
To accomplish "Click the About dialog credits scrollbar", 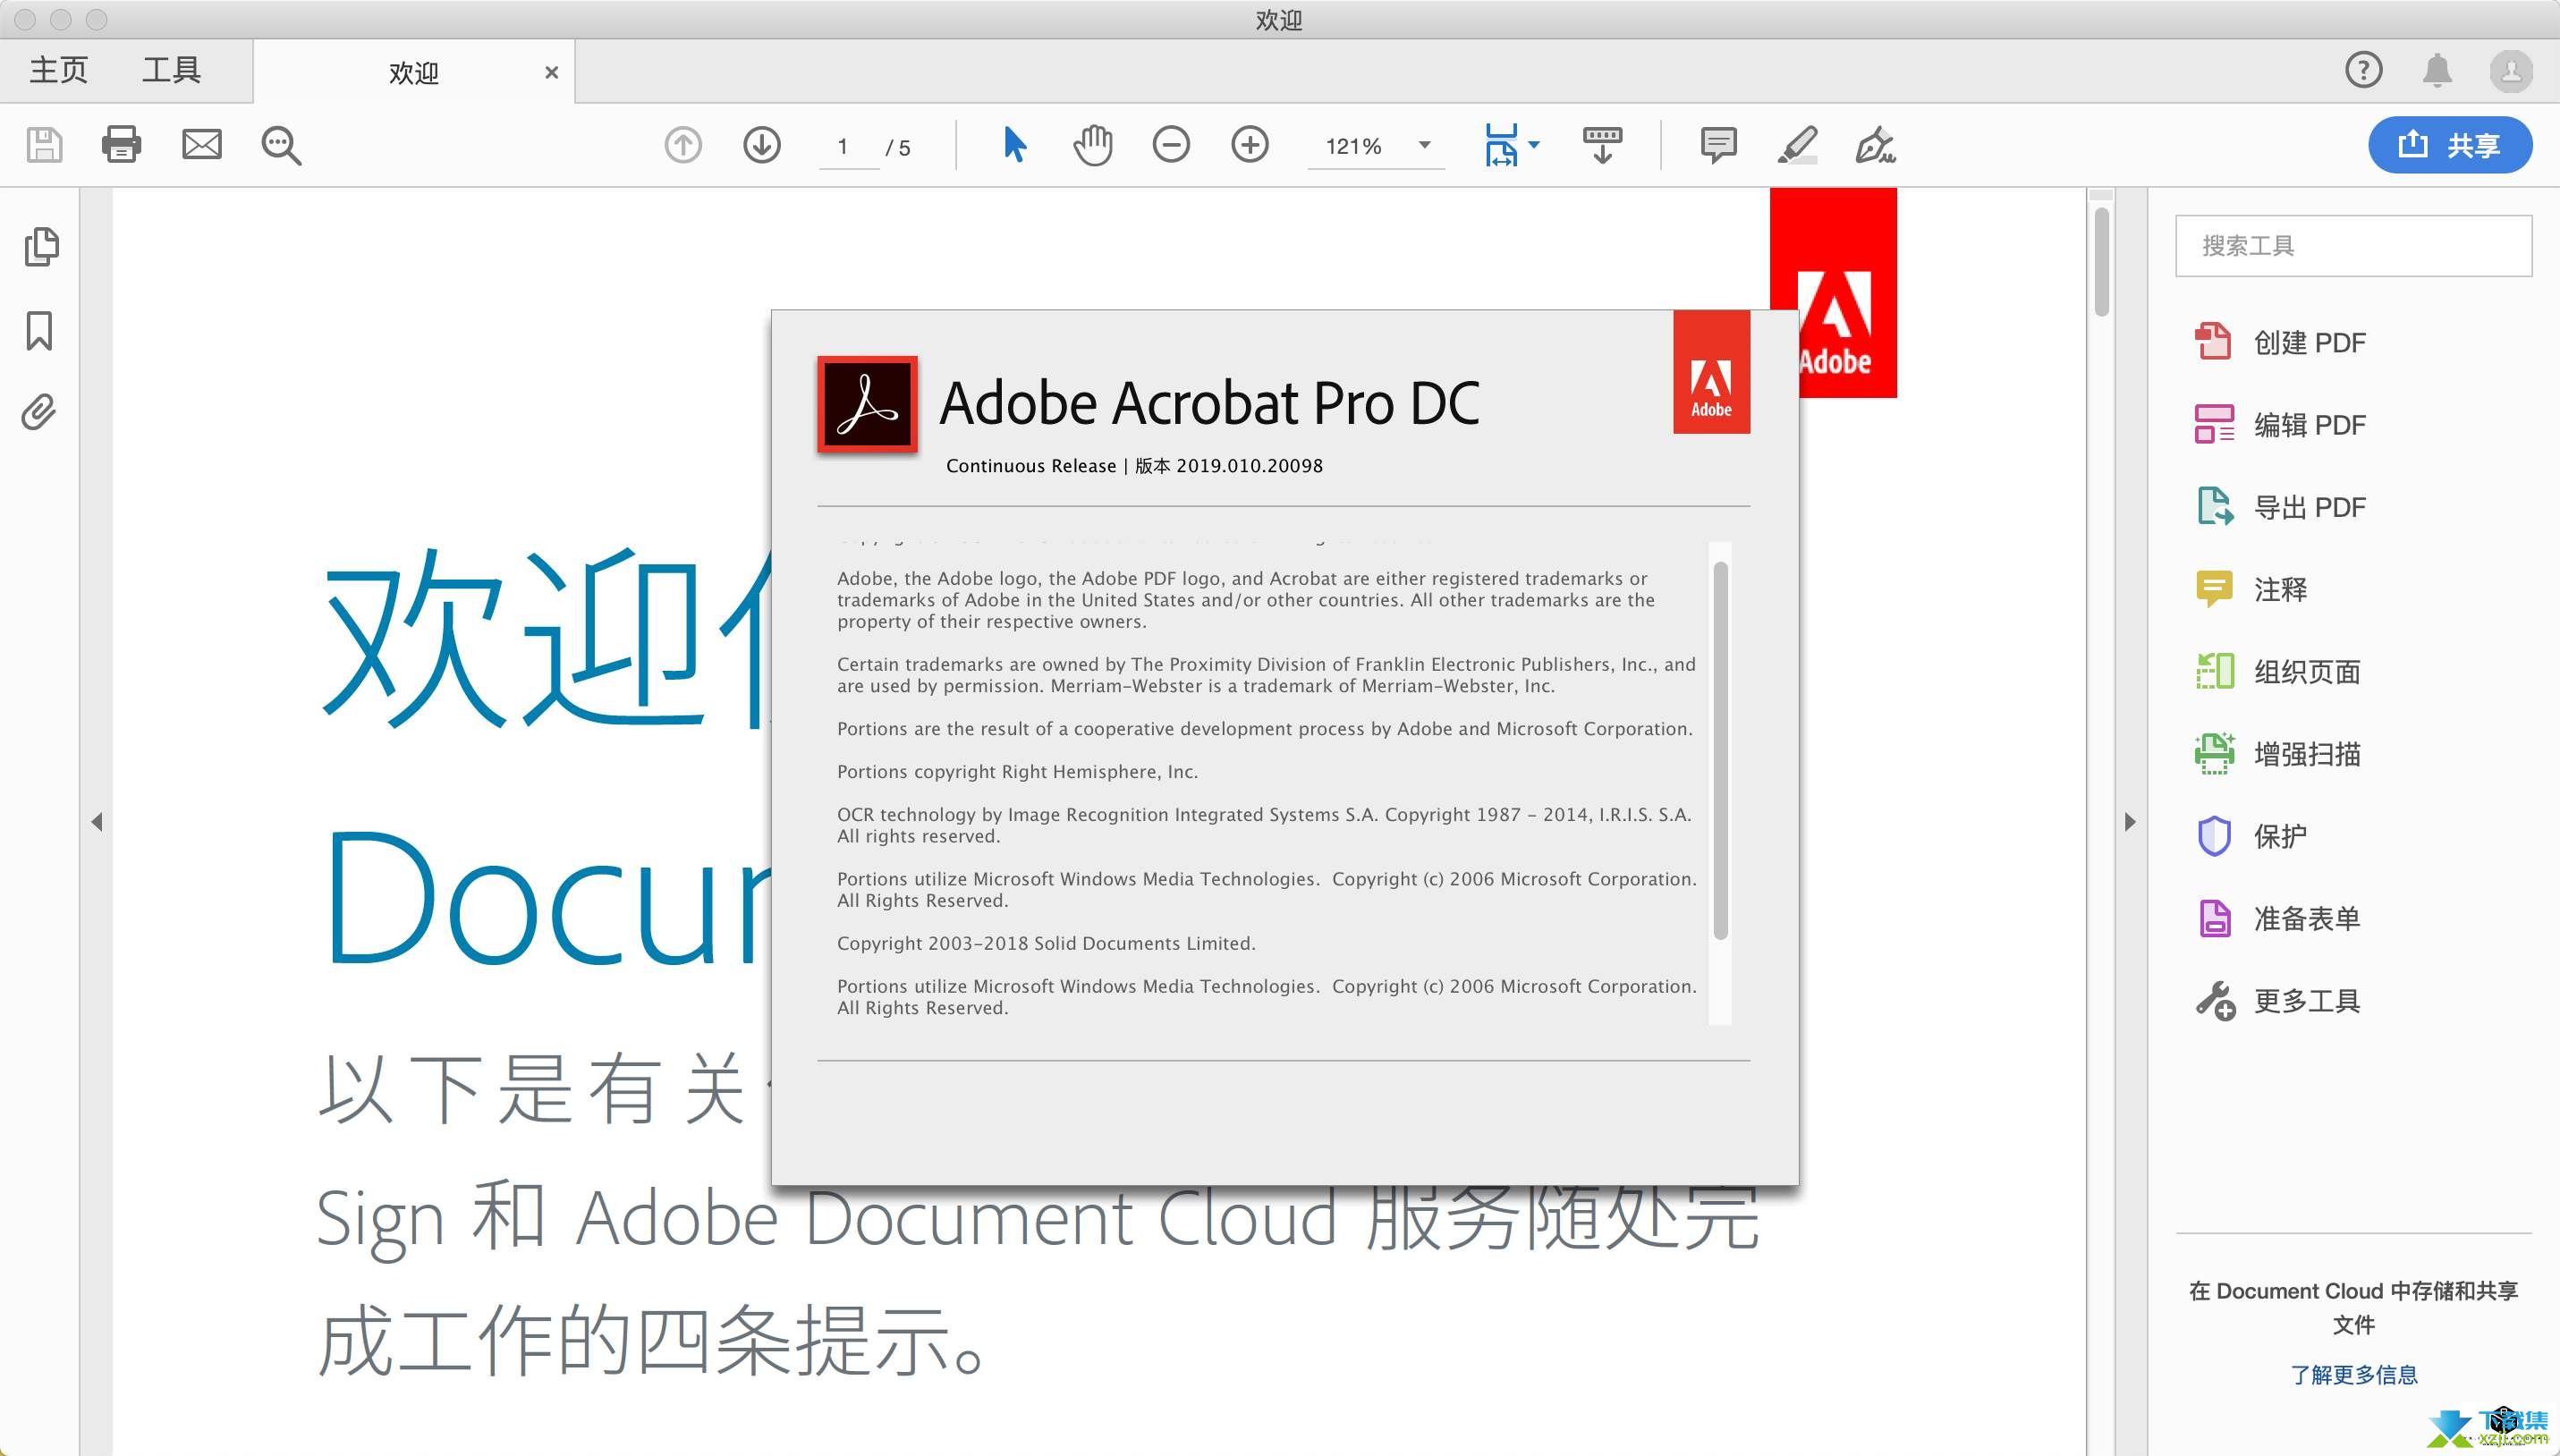I will pyautogui.click(x=1720, y=750).
